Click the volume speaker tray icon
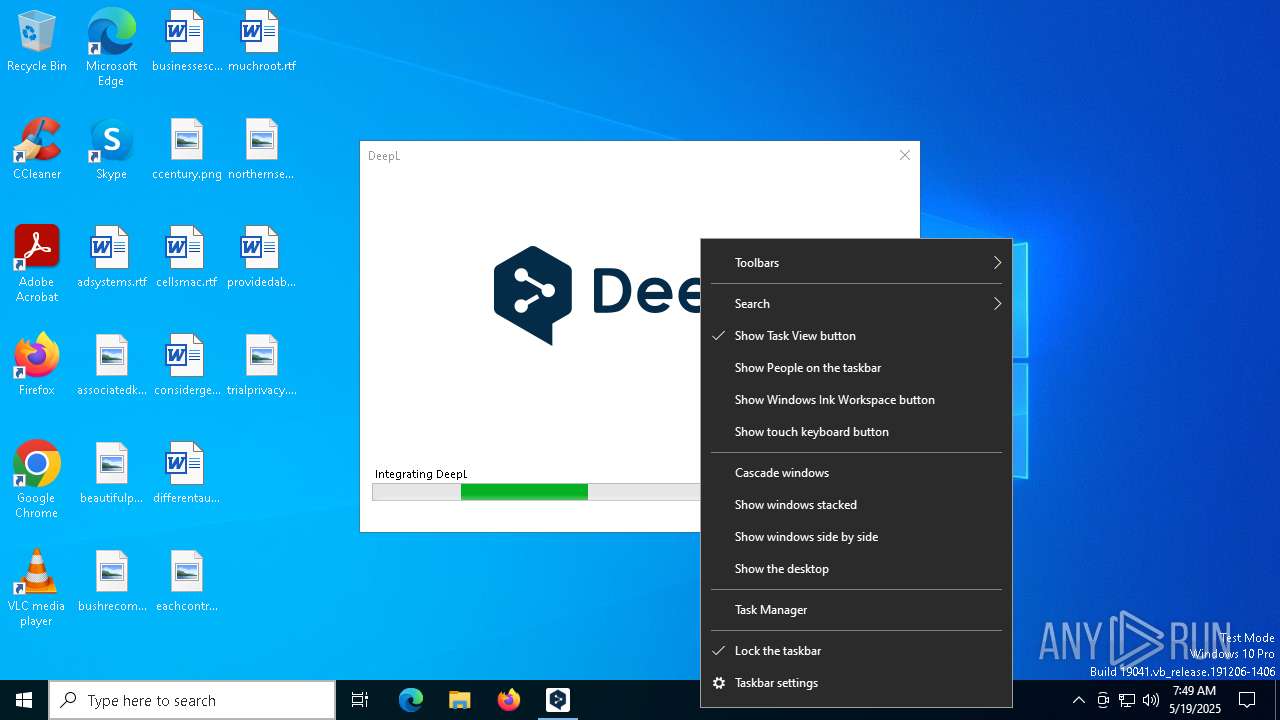The image size is (1280, 720). pyautogui.click(x=1151, y=700)
